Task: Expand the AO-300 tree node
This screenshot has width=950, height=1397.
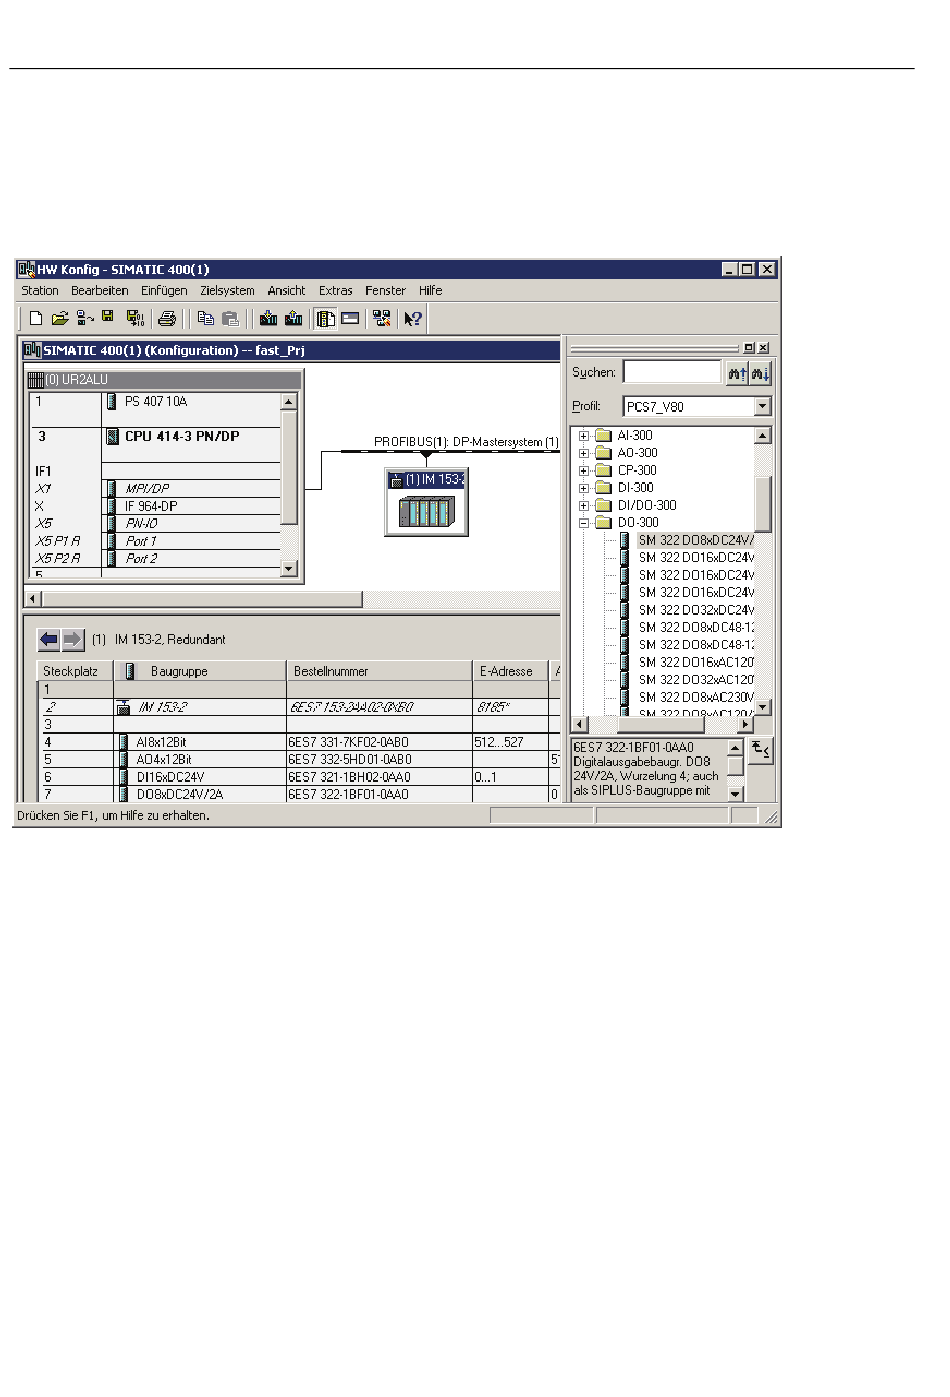Action: click(584, 453)
